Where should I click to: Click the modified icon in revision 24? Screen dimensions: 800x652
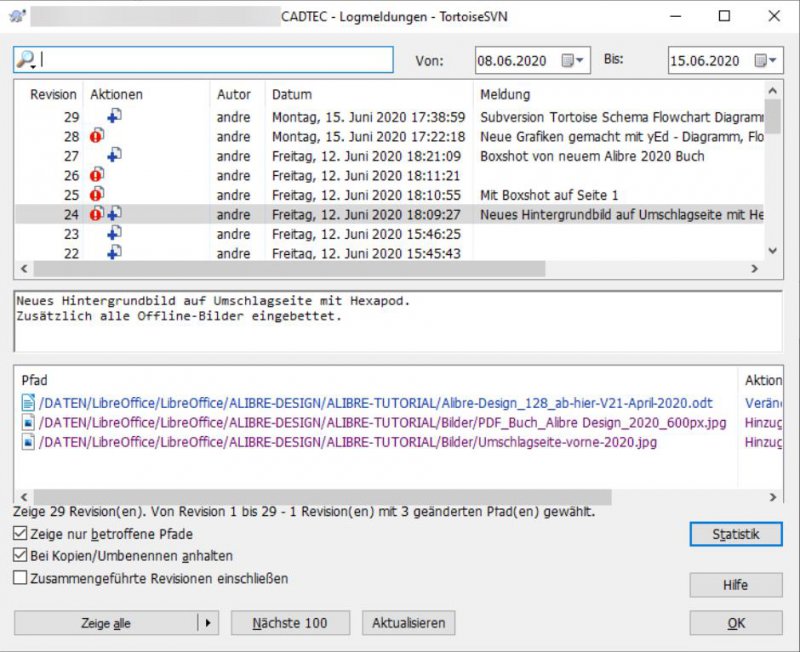97,214
